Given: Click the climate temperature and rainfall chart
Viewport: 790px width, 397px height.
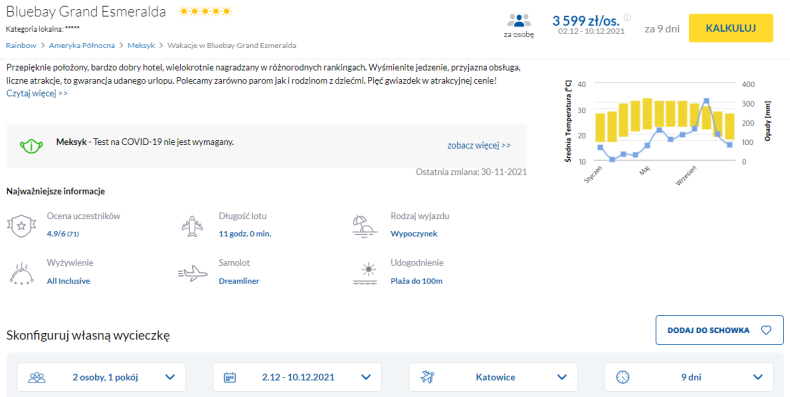Looking at the screenshot, I should pos(668,133).
